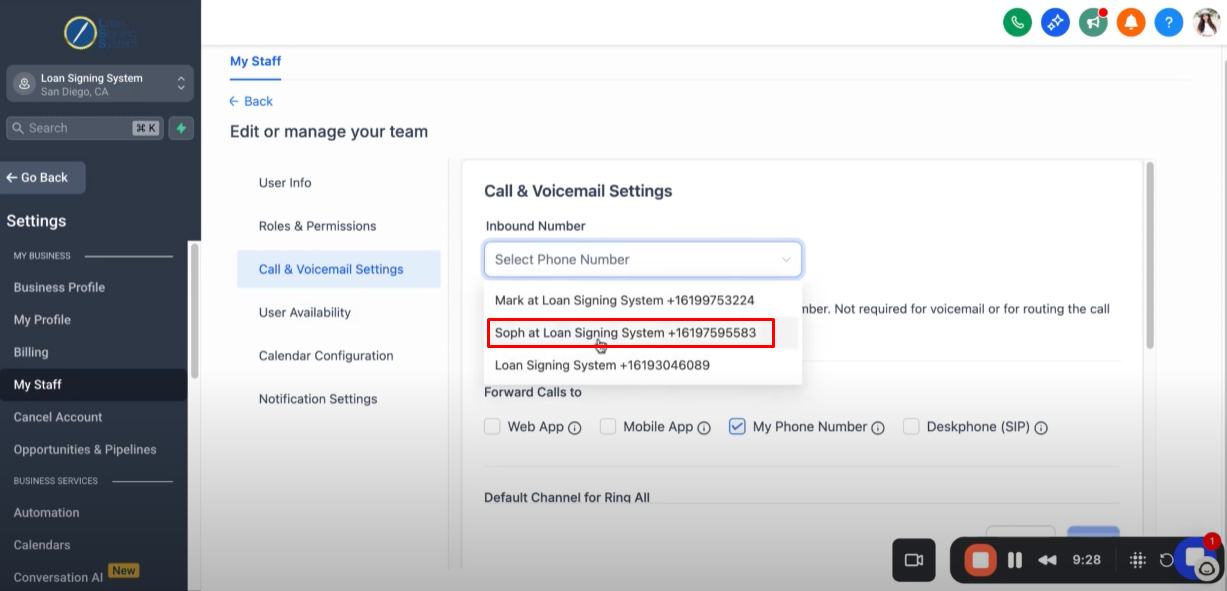Open Conversation AI in sidebar

(58, 577)
